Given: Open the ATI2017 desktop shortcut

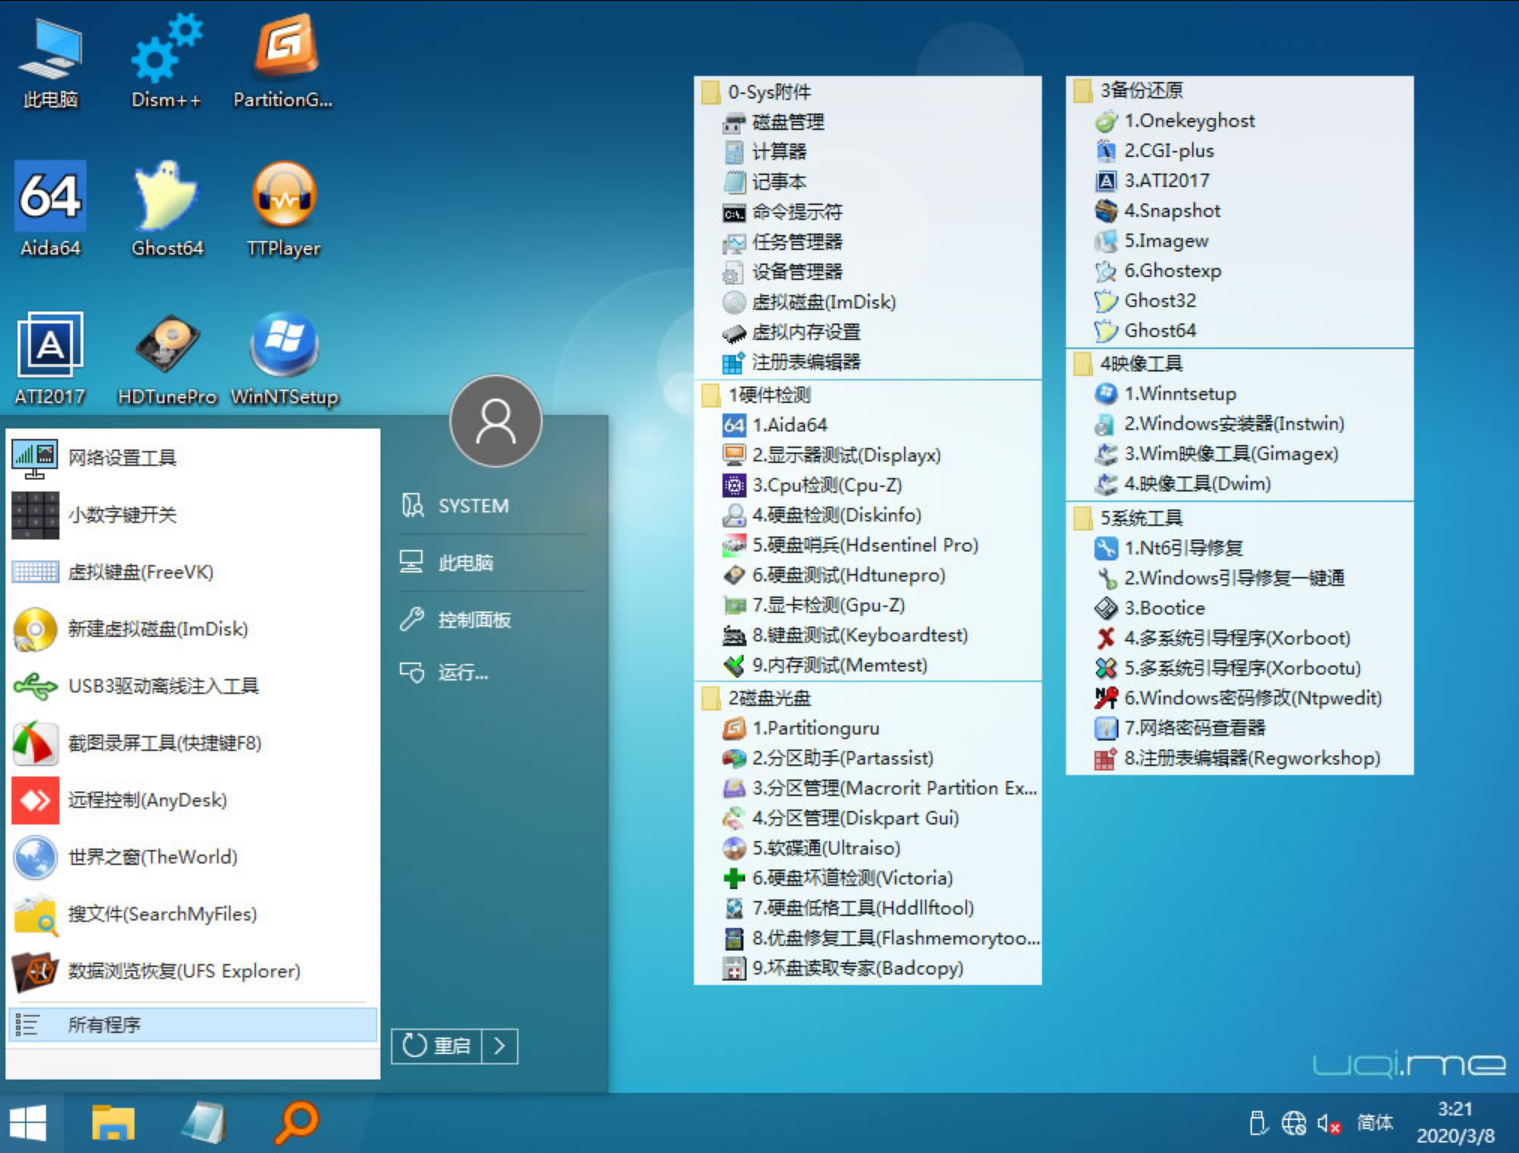Looking at the screenshot, I should pos(50,358).
